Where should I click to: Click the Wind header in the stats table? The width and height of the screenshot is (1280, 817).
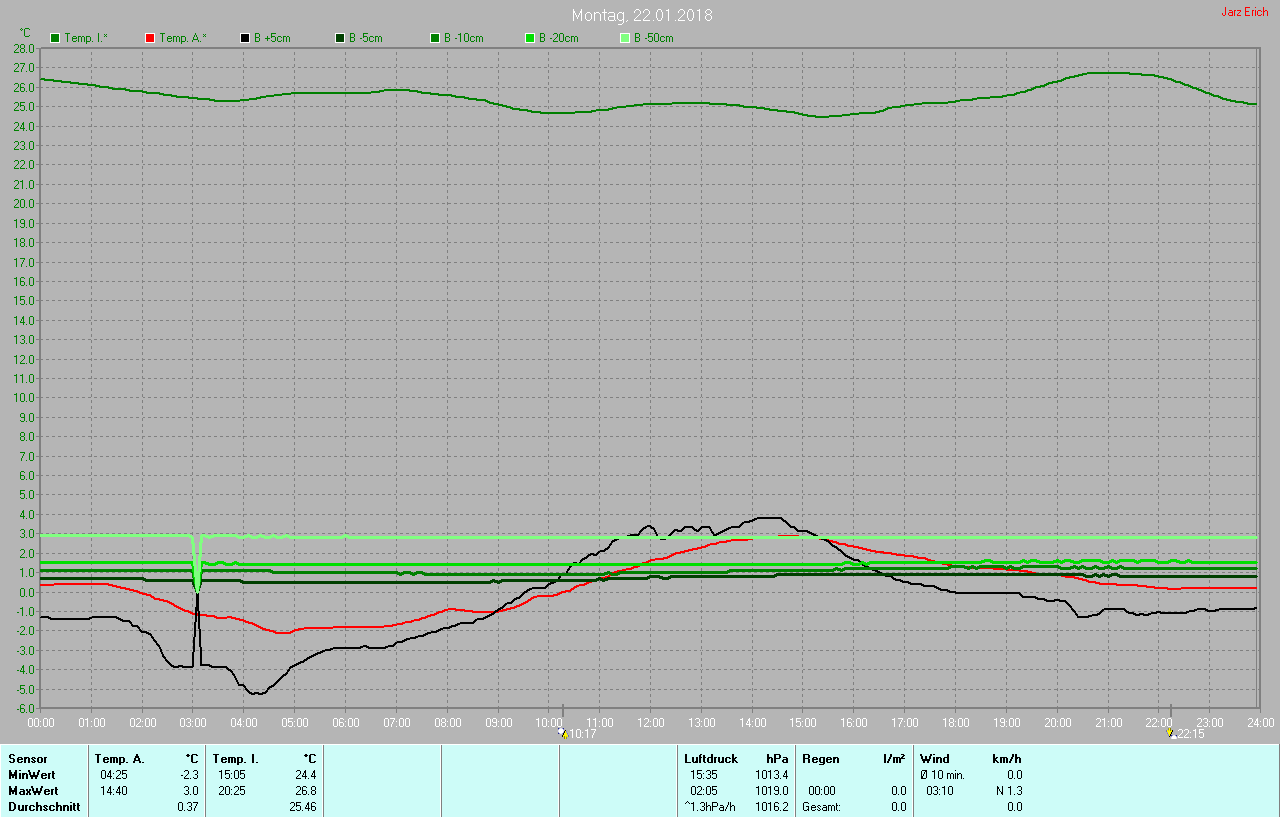(x=935, y=759)
